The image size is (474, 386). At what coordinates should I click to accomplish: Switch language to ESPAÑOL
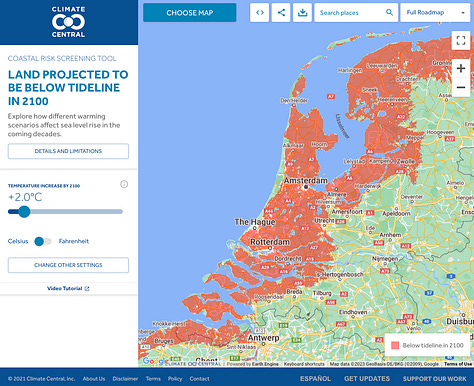tap(315, 379)
